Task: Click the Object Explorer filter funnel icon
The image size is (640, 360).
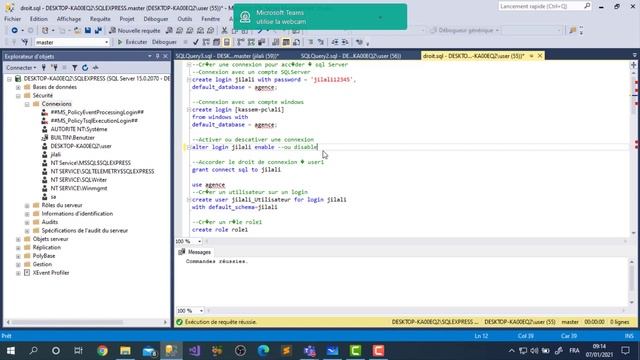Action: click(75, 68)
